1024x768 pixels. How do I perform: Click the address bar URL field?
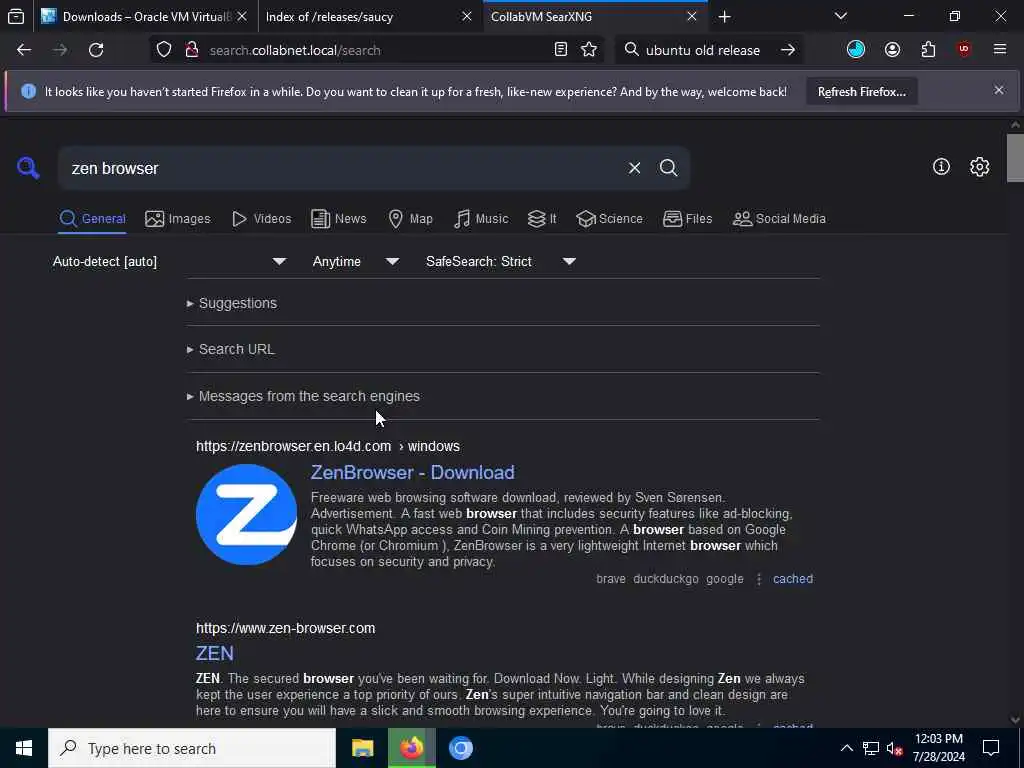tap(376, 50)
